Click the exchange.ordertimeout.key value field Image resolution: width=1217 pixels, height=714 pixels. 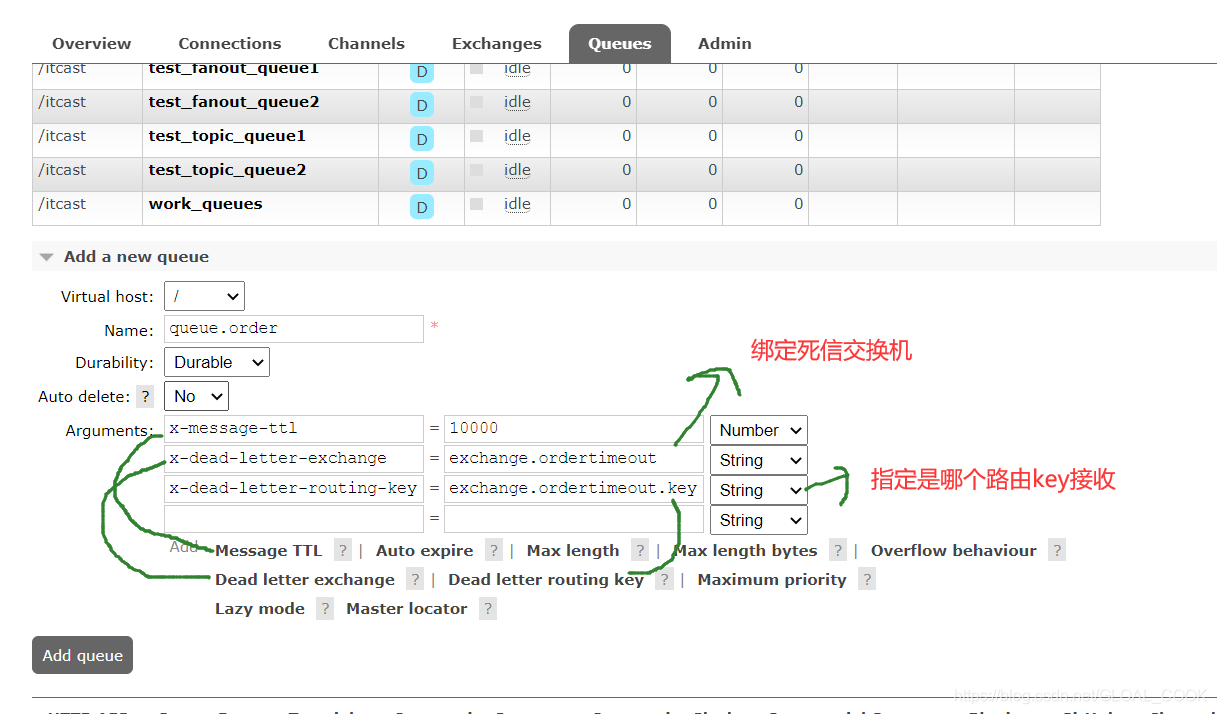tap(574, 489)
